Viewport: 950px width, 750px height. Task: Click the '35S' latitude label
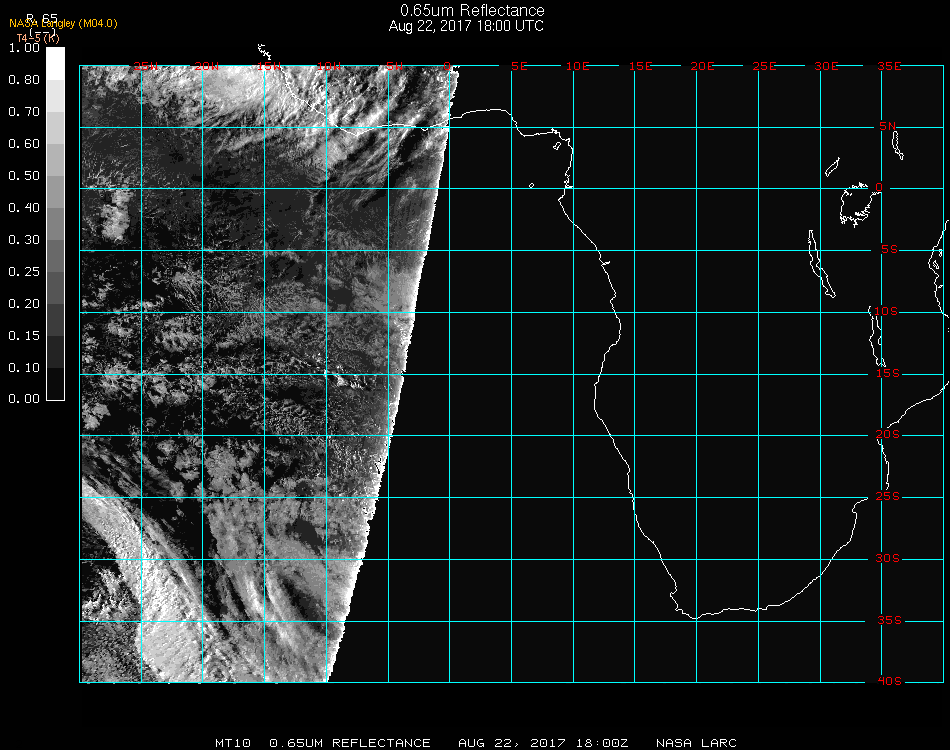pos(889,620)
